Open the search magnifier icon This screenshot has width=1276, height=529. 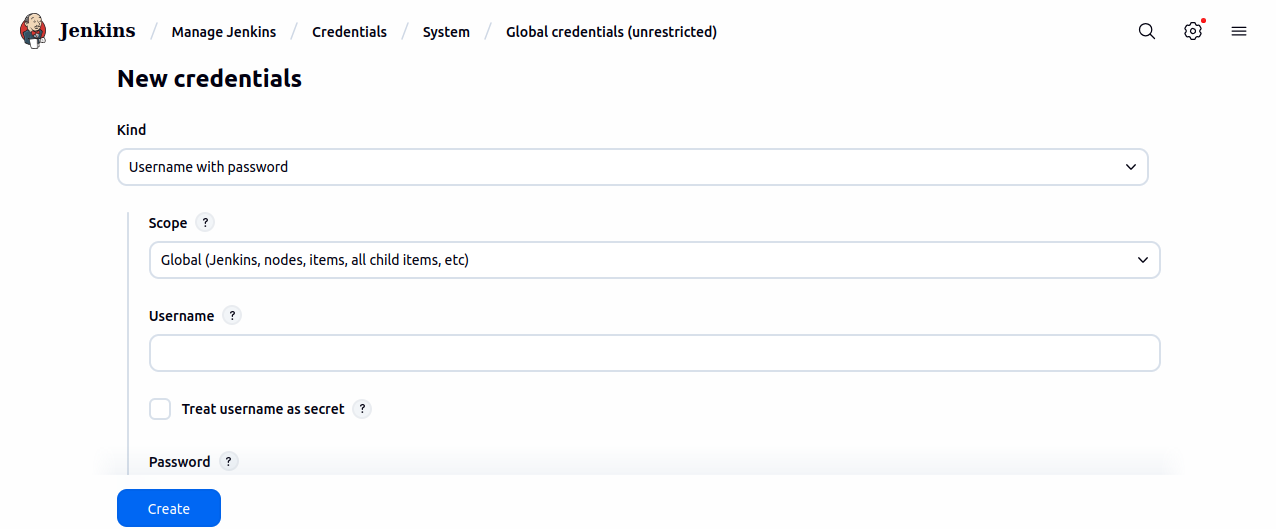pos(1147,31)
